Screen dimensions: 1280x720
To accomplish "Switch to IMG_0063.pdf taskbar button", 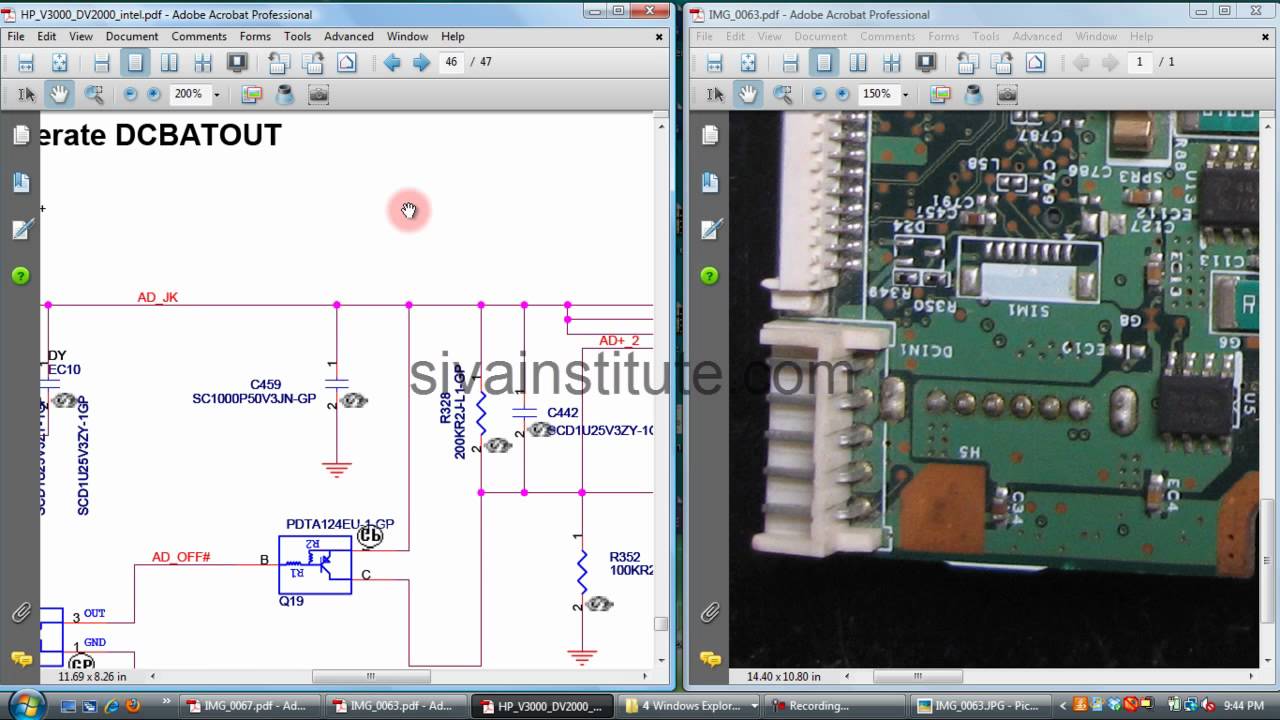I will point(396,705).
